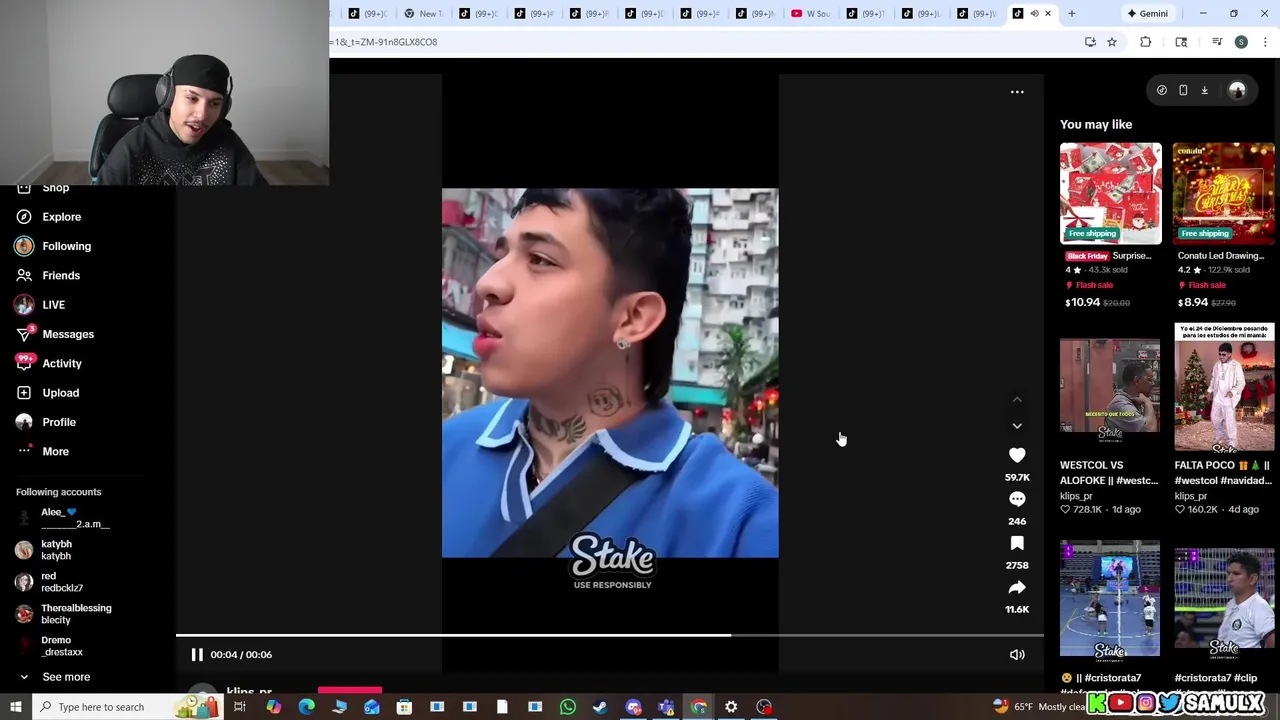Open the redbcklz7 following account
Screen dimensions: 1280x720
(60, 582)
